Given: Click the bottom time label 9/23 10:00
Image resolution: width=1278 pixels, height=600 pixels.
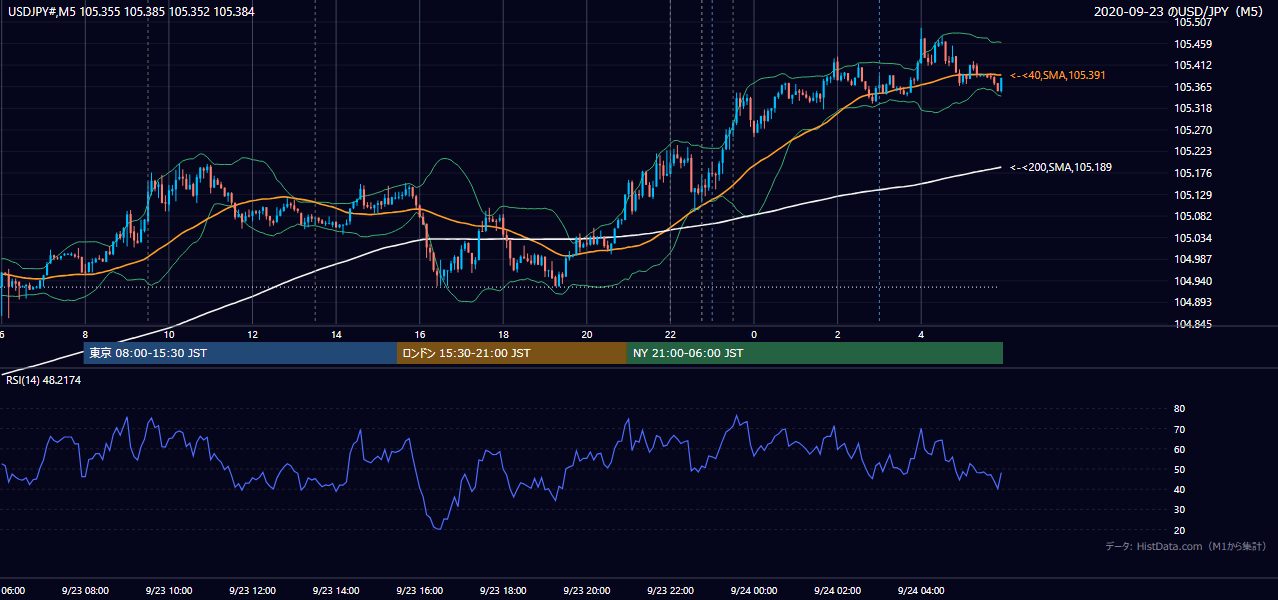Looking at the screenshot, I should [167, 591].
